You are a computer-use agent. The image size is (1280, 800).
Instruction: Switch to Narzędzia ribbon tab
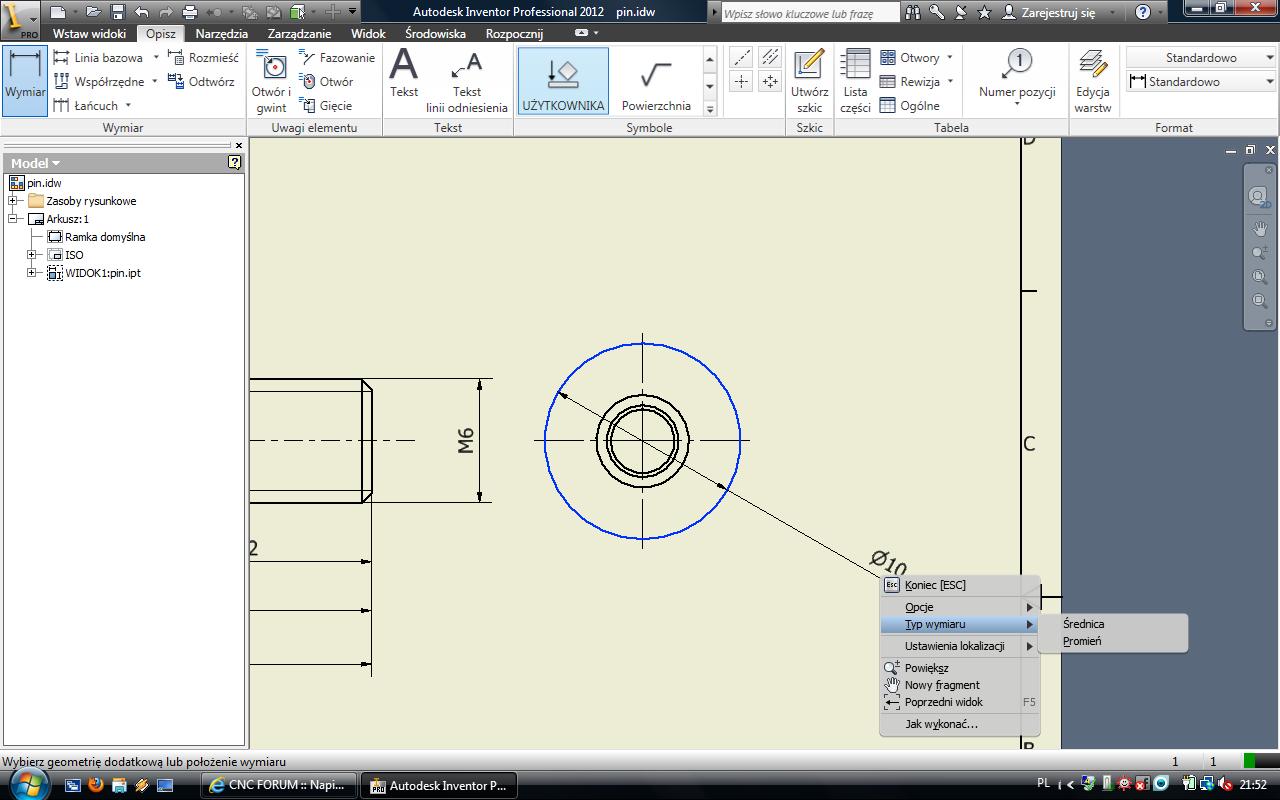pos(221,34)
